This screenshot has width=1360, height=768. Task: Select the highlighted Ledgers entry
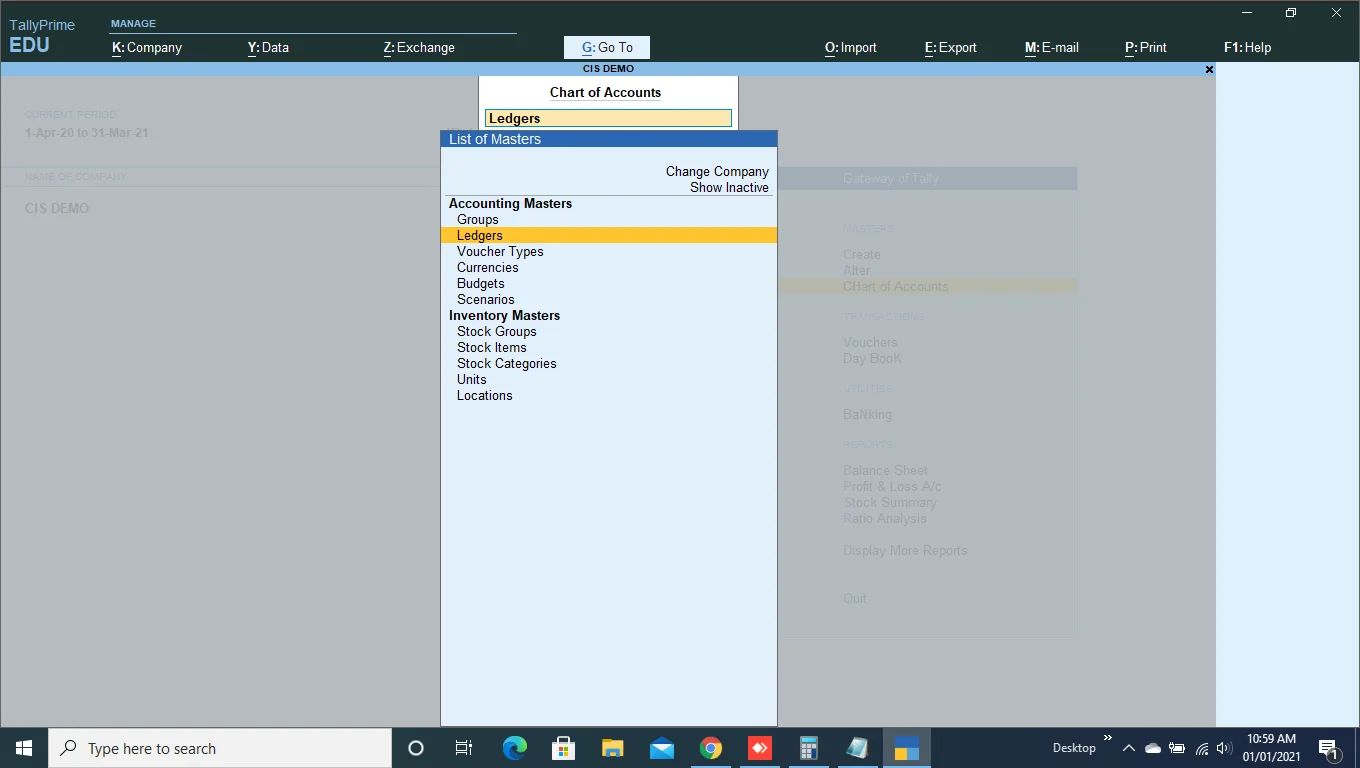point(609,235)
